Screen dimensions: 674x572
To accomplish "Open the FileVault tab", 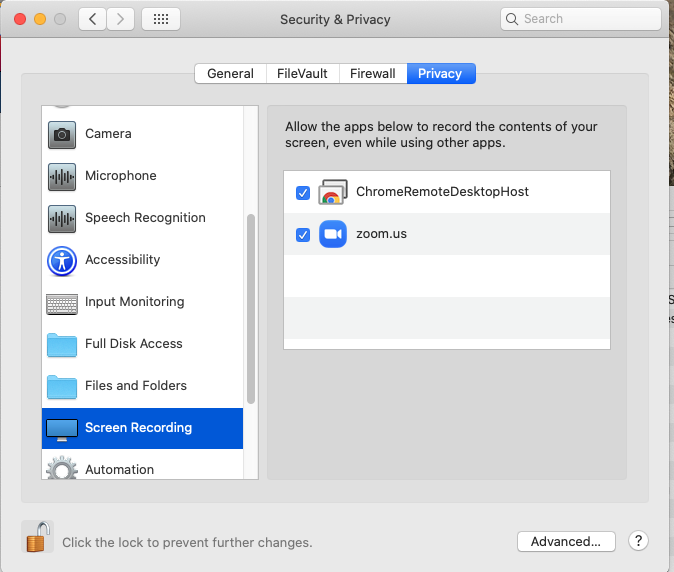I will pos(302,73).
